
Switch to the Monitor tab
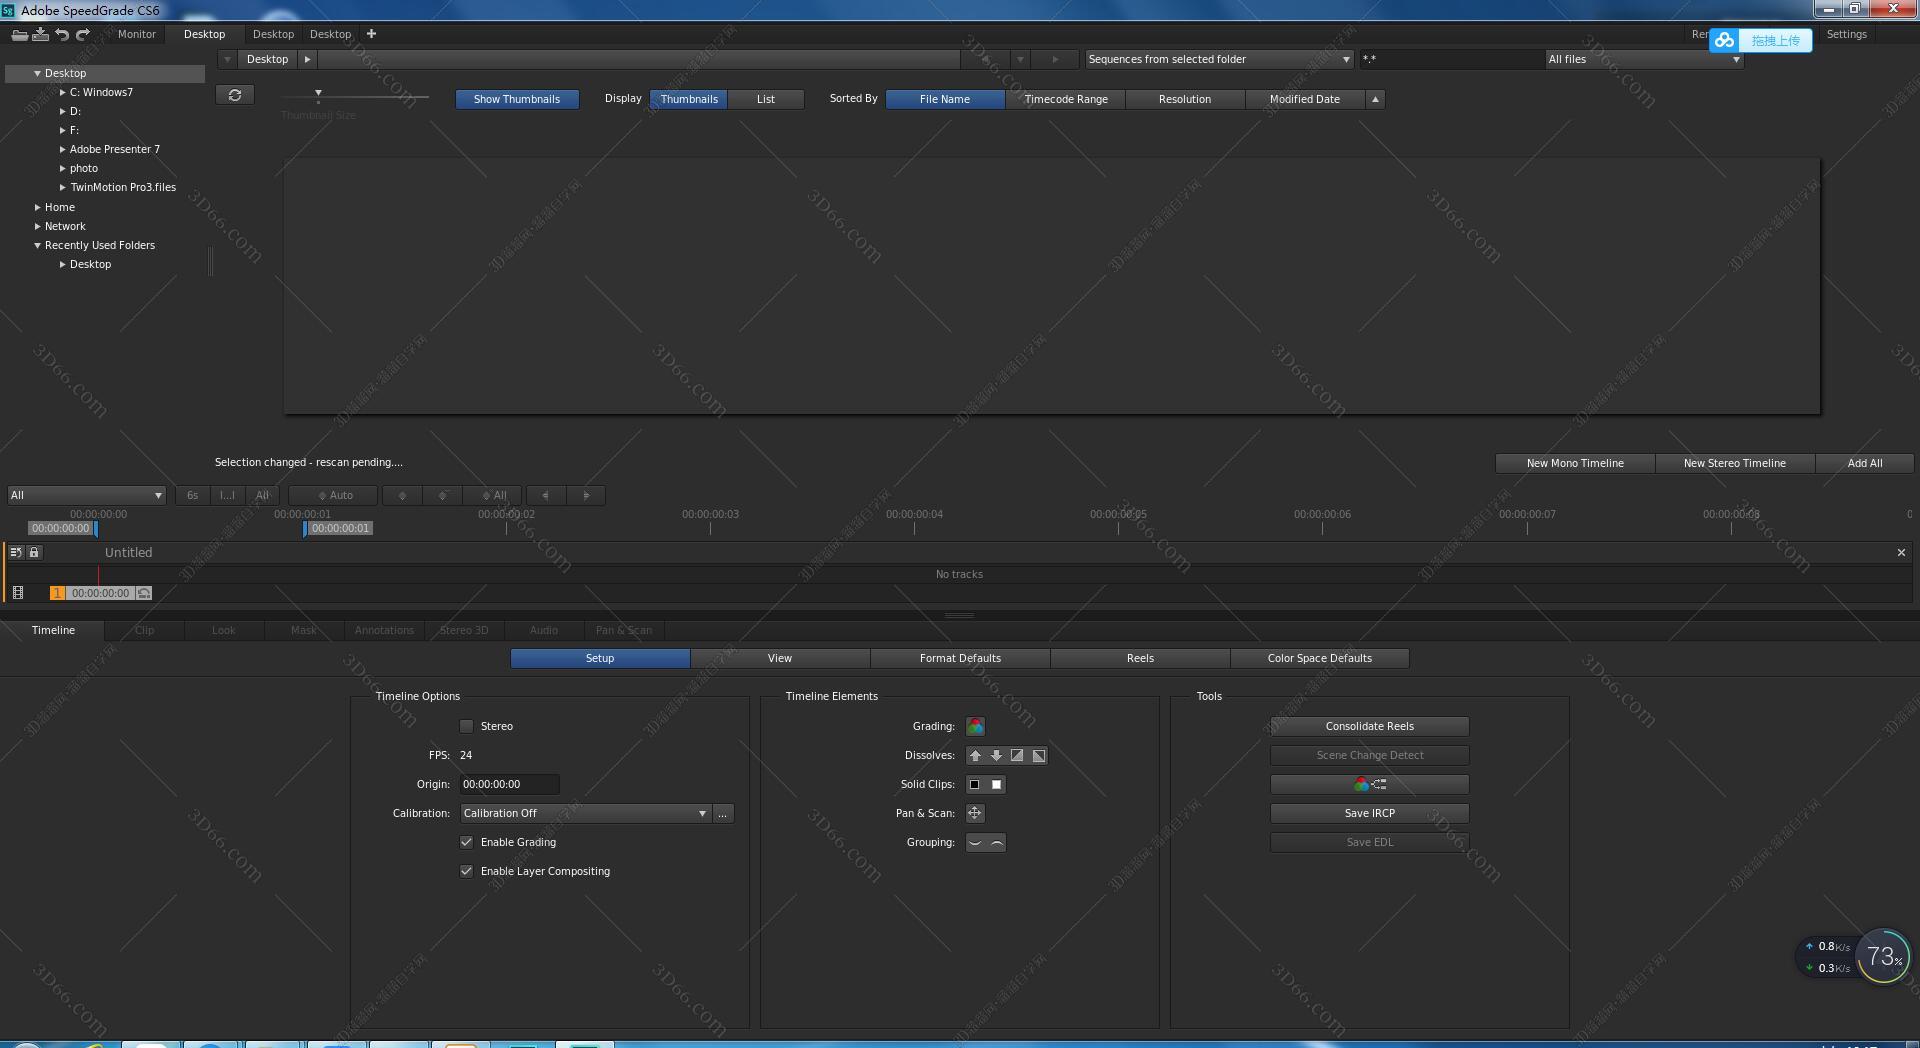click(x=137, y=33)
